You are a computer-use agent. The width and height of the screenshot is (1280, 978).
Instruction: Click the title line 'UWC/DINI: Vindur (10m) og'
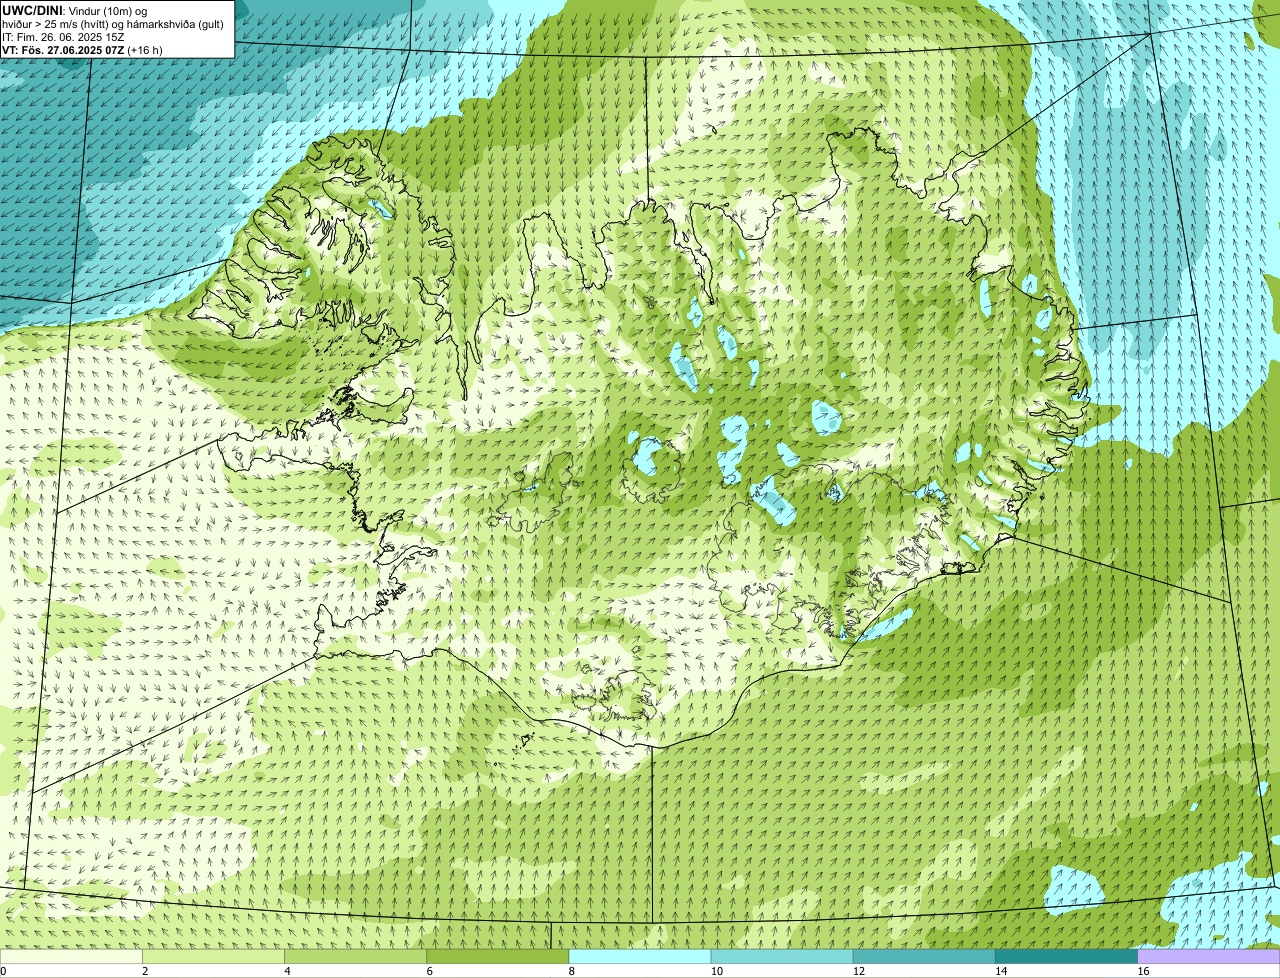[74, 10]
